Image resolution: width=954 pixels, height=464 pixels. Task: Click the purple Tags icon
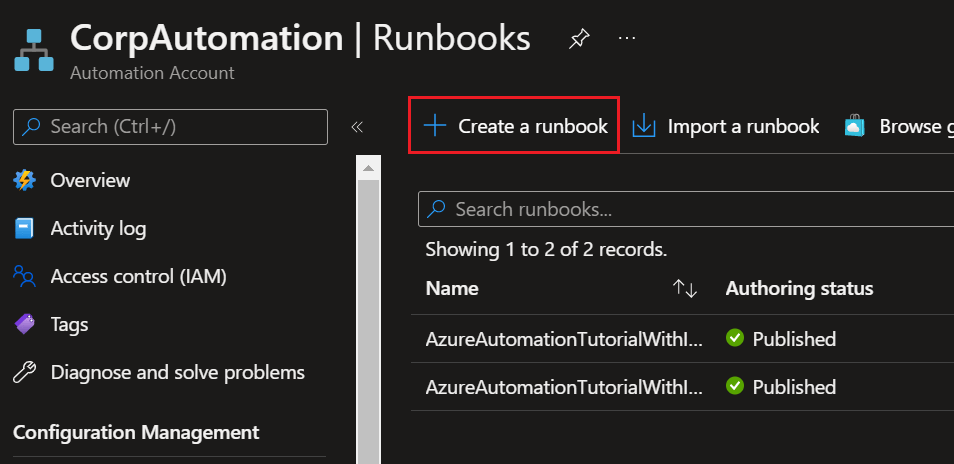pyautogui.click(x=25, y=324)
